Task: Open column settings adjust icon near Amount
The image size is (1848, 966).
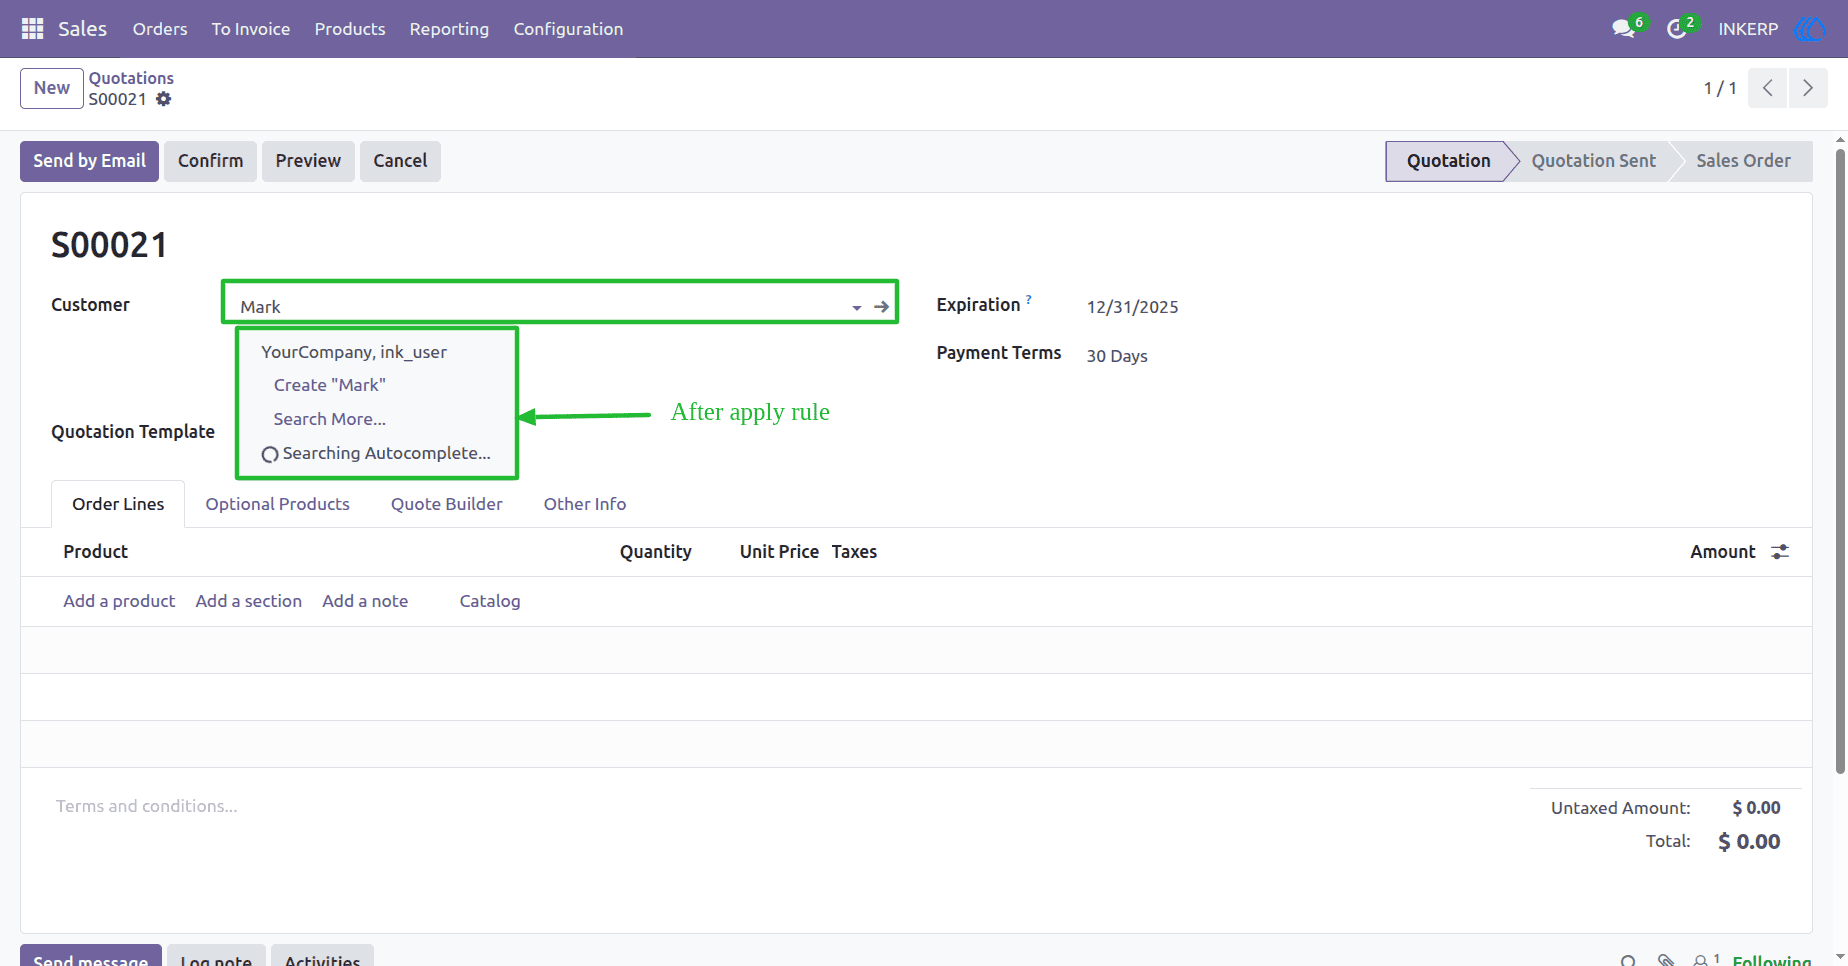Action: (x=1780, y=552)
